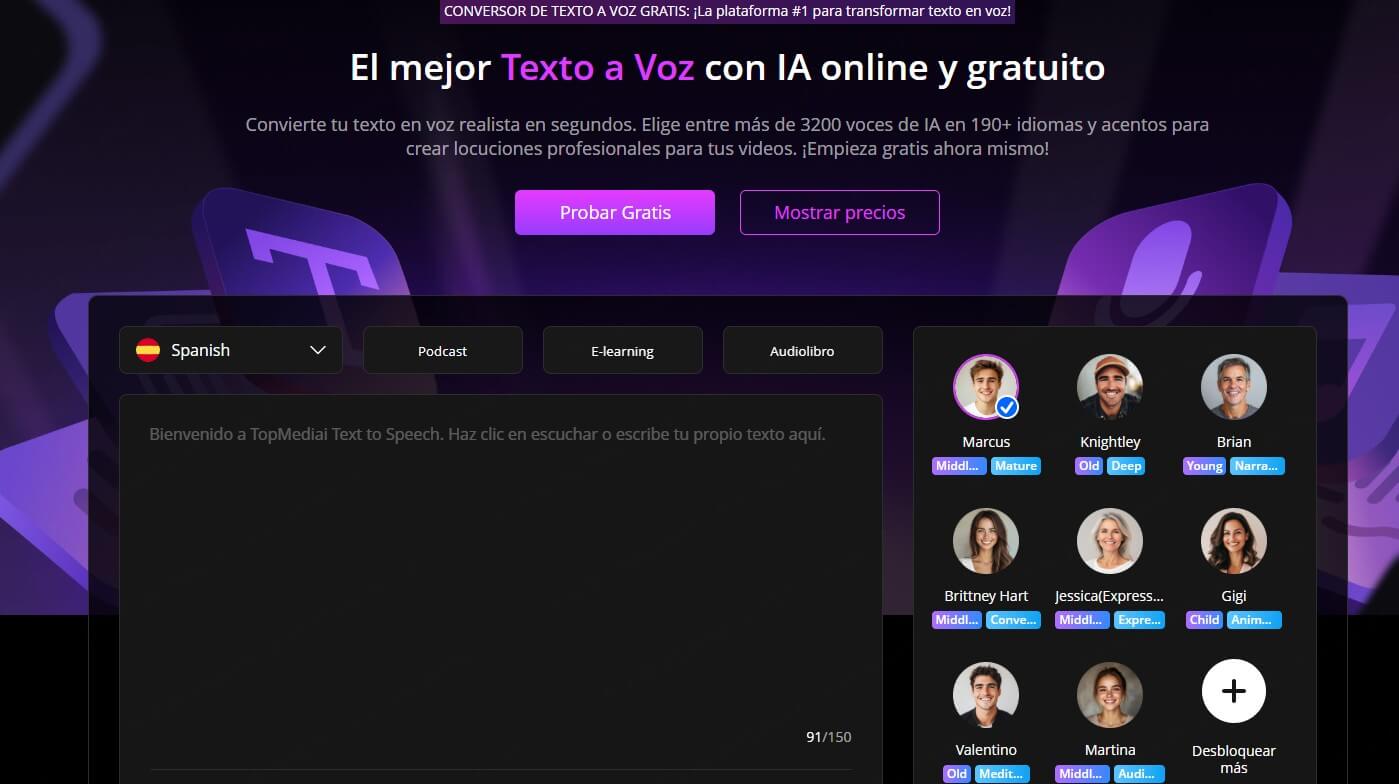1399x784 pixels.
Task: Click the Conve... tag under Brittney Hart
Action: (1013, 620)
